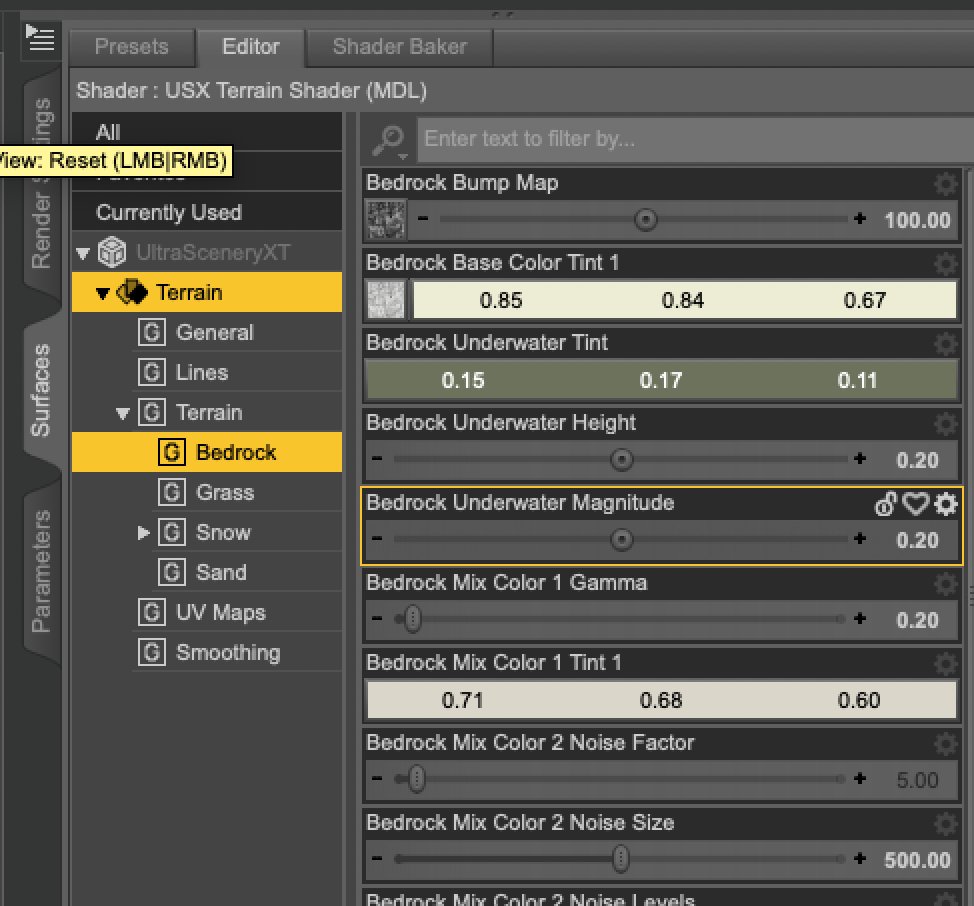Increase Bedrock Mix Color 1 Gamma with plus
The image size is (974, 906).
860,618
